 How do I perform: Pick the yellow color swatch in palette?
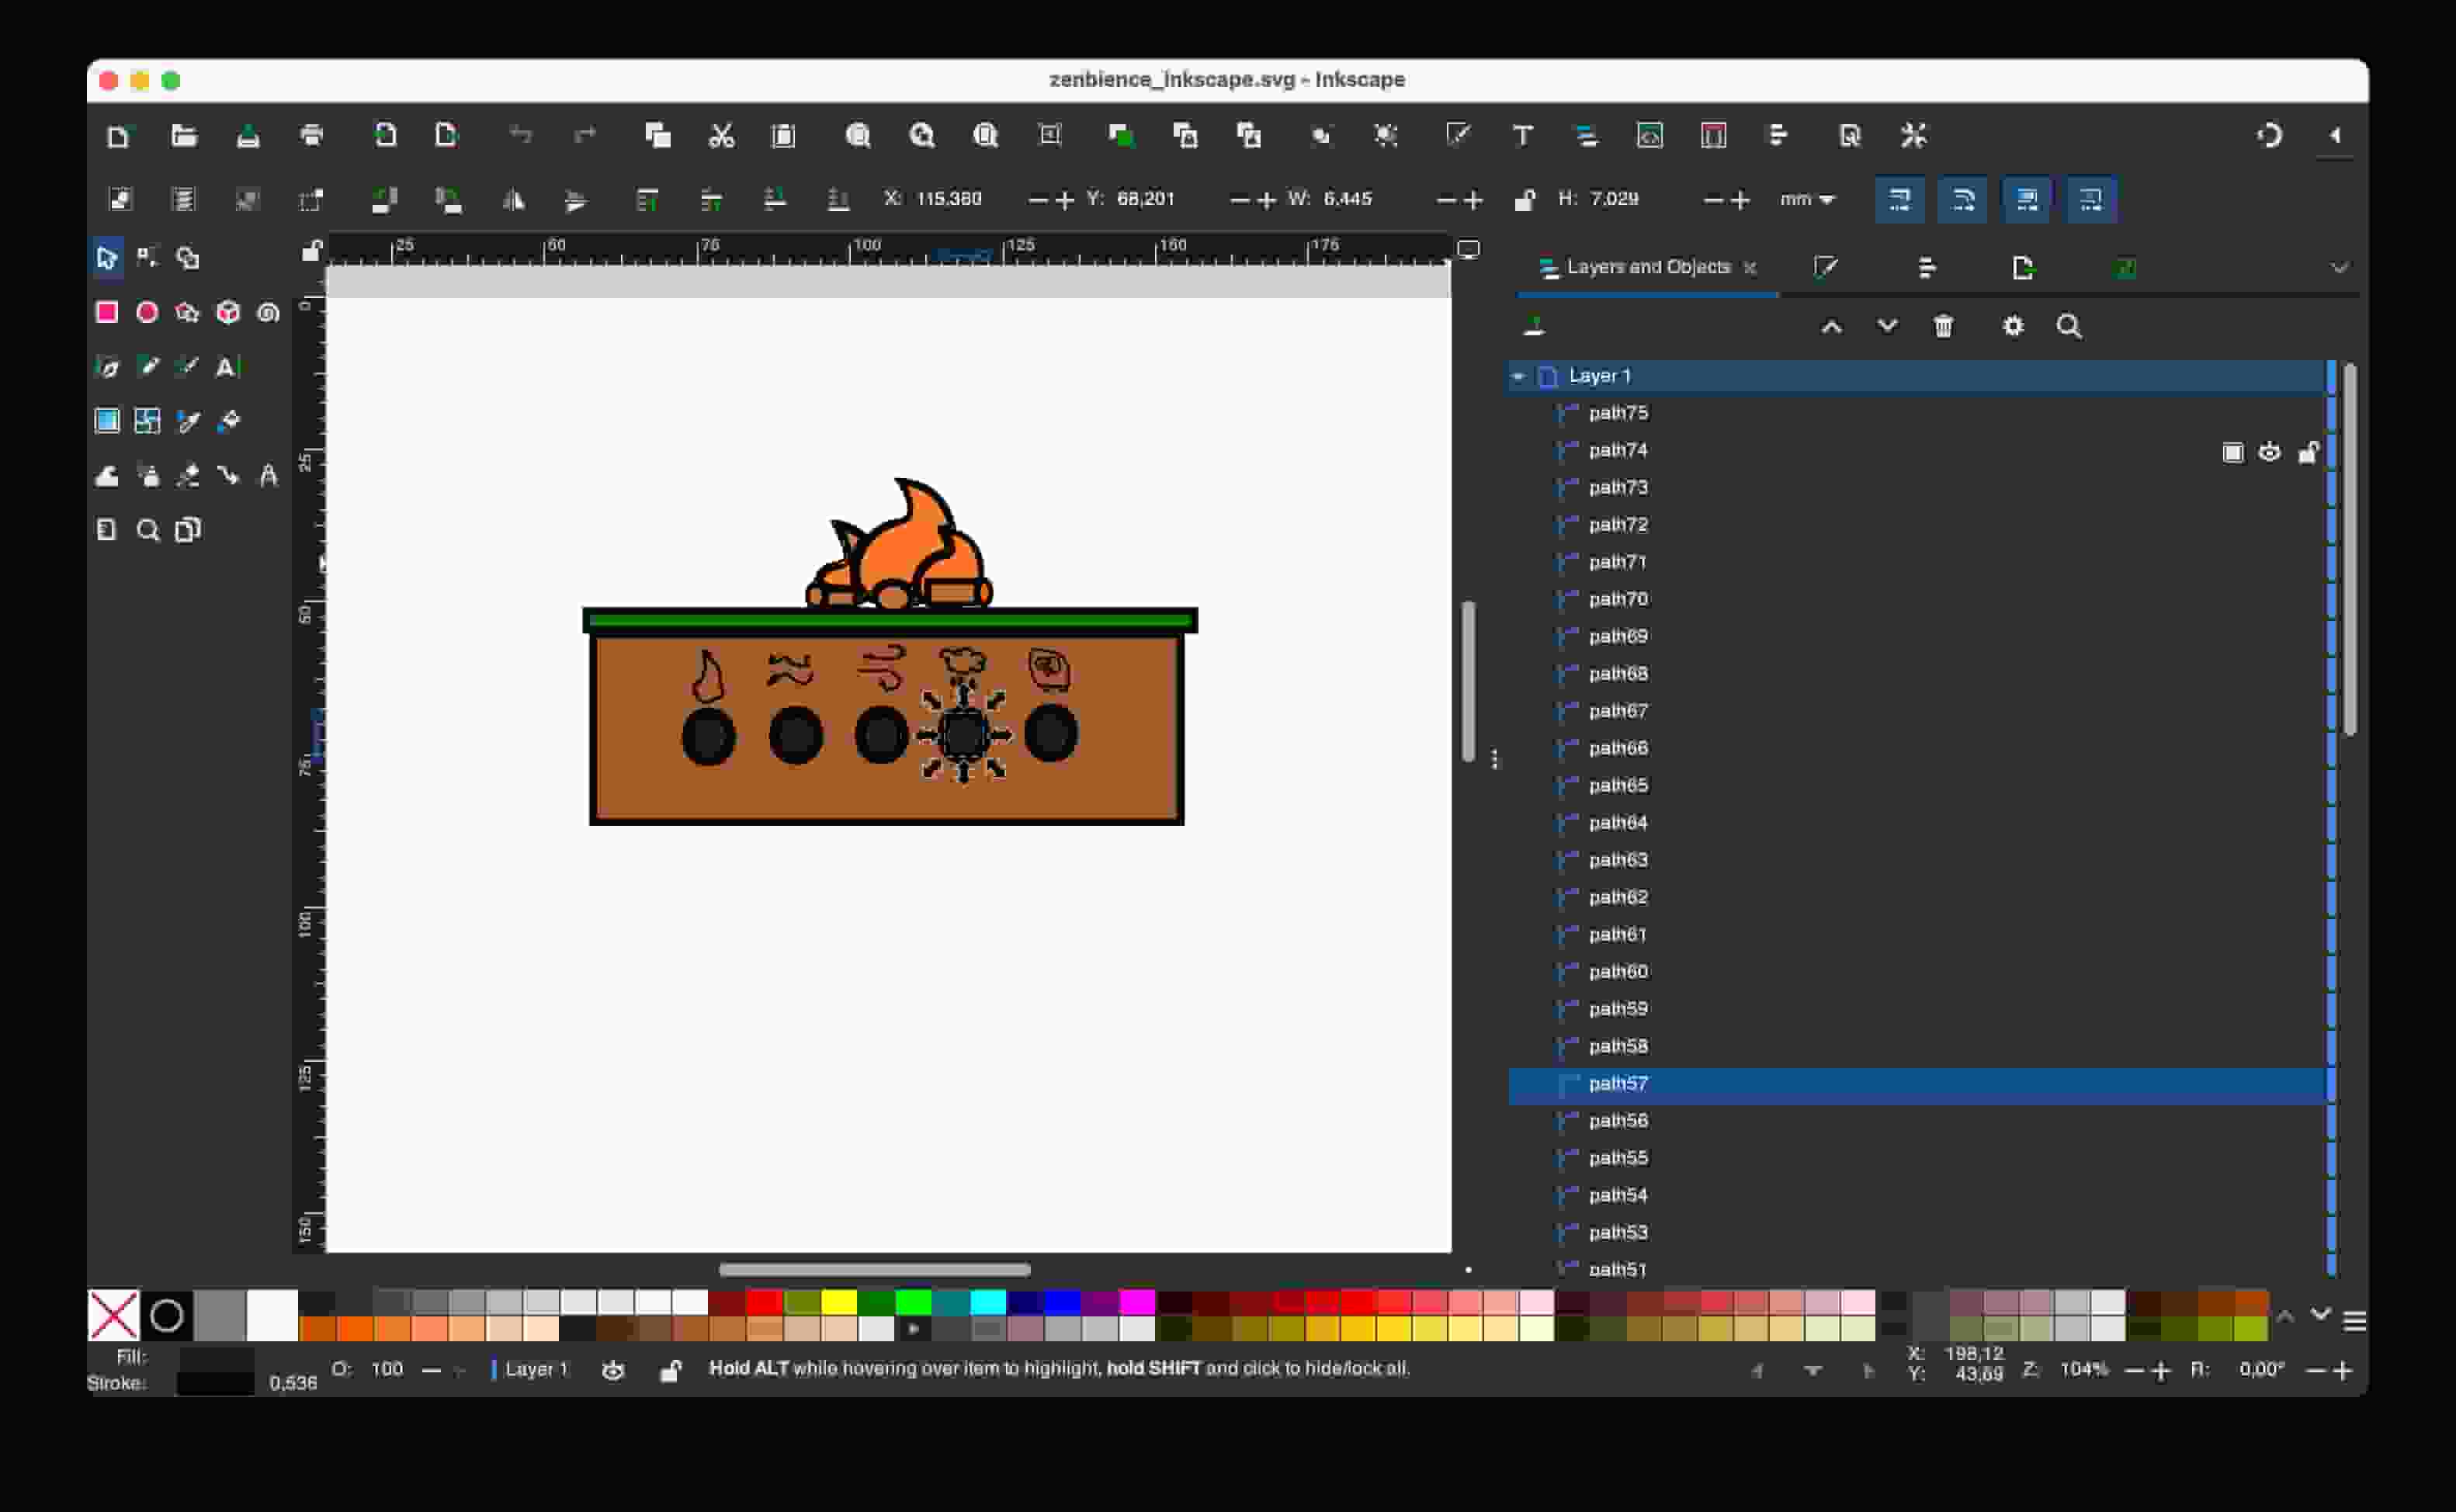pos(839,1302)
